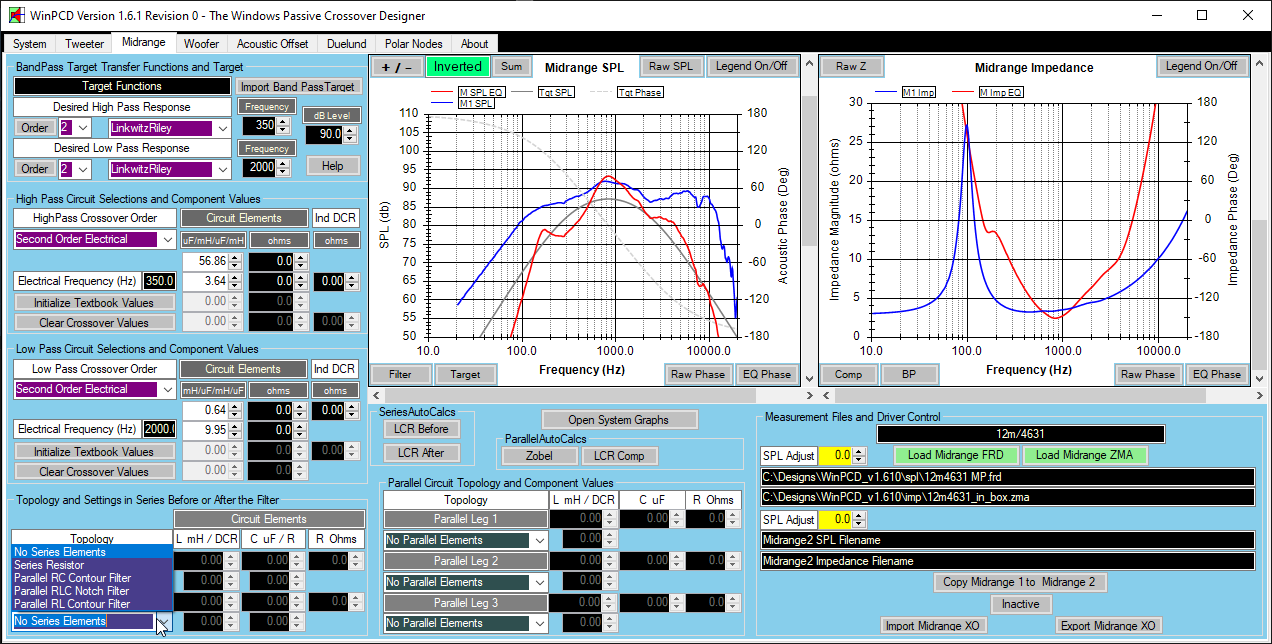Click the + / - button on SPL graph

tap(396, 67)
